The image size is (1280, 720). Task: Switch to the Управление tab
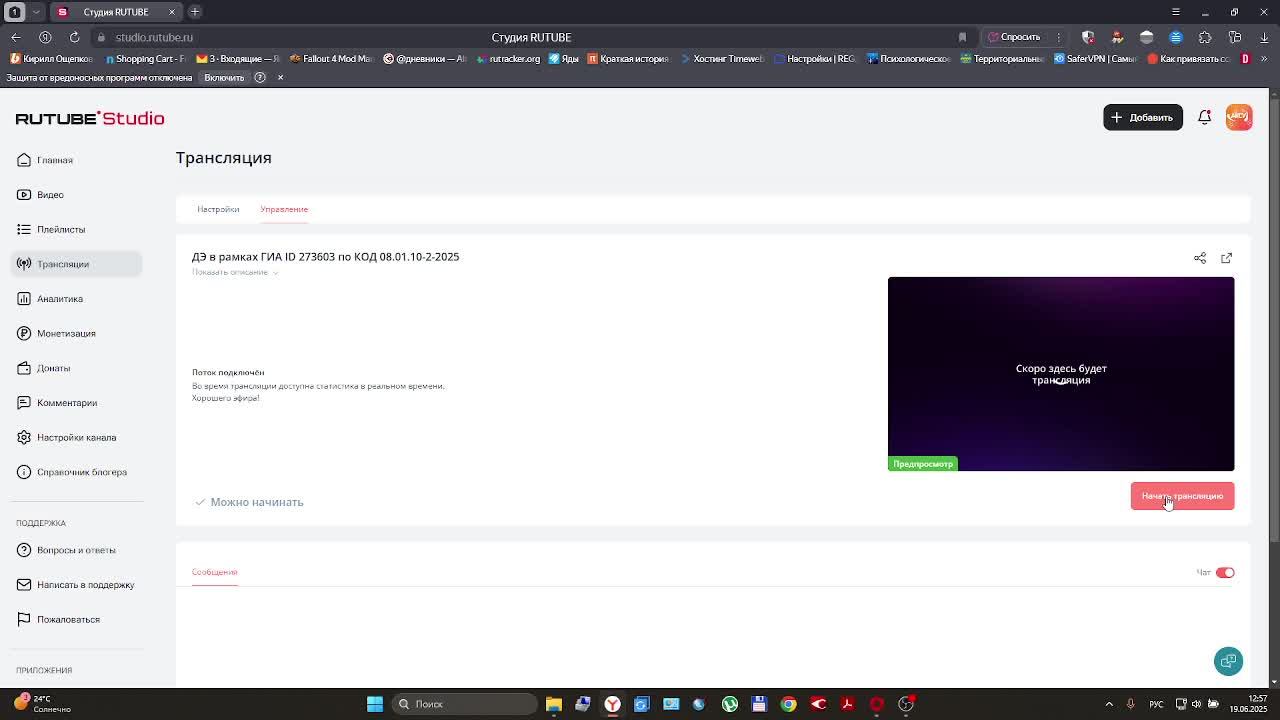(284, 209)
